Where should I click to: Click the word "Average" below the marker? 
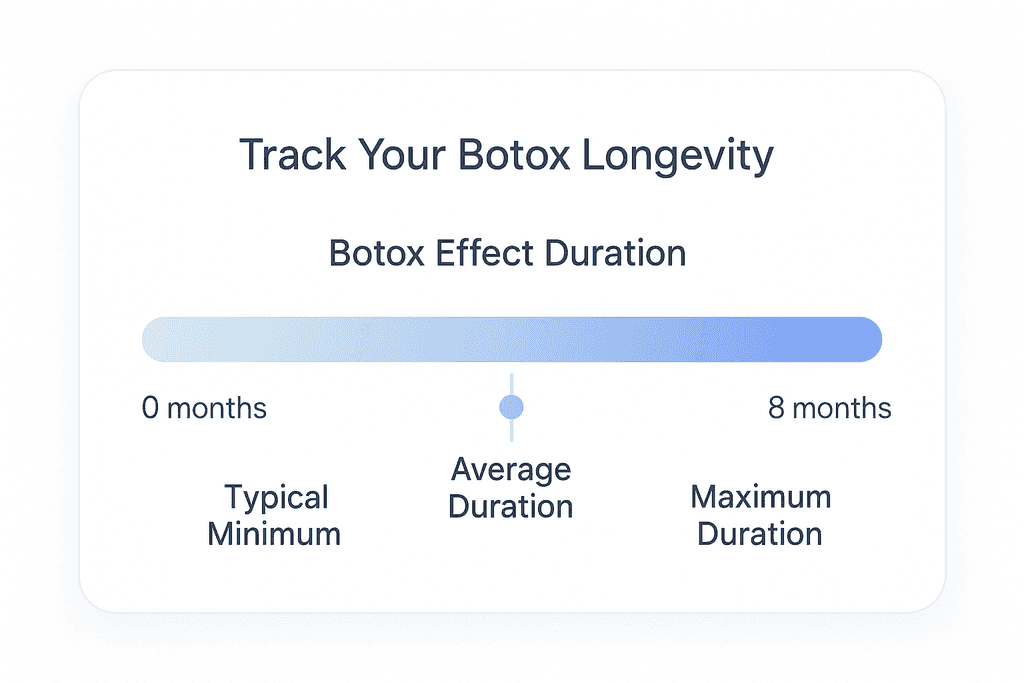coord(510,469)
